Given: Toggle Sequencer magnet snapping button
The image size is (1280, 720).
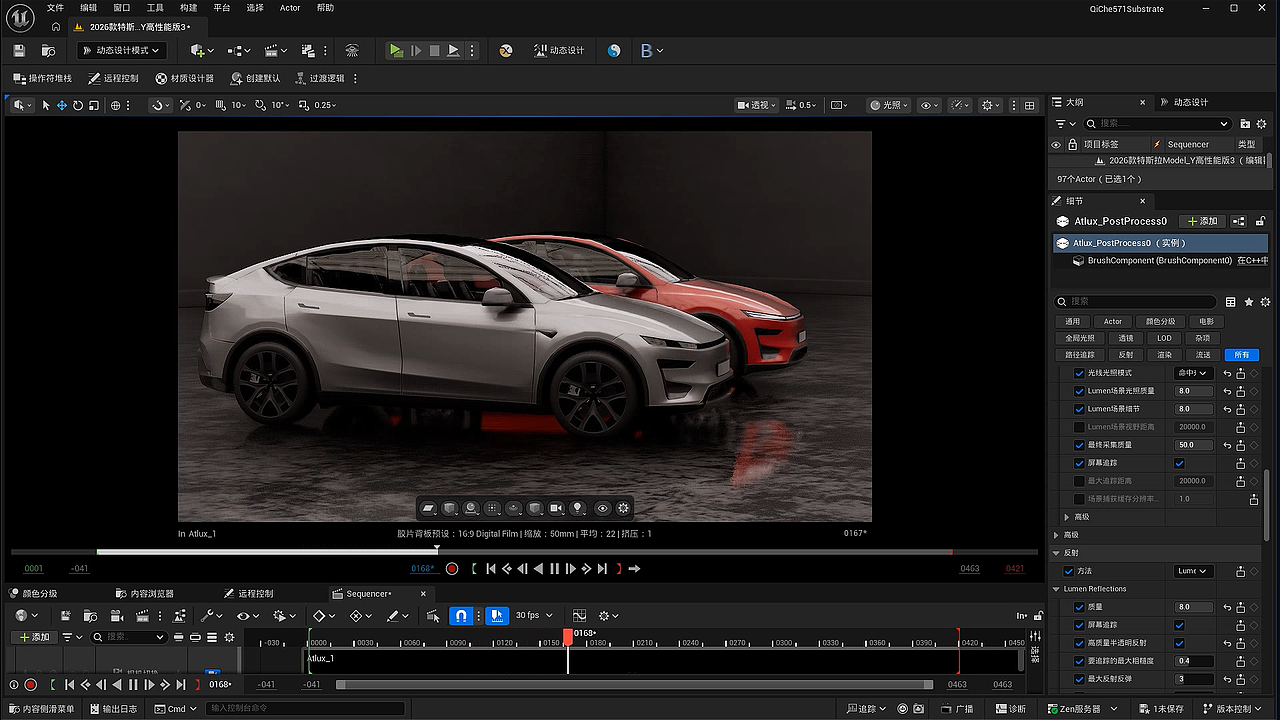Looking at the screenshot, I should coord(461,616).
